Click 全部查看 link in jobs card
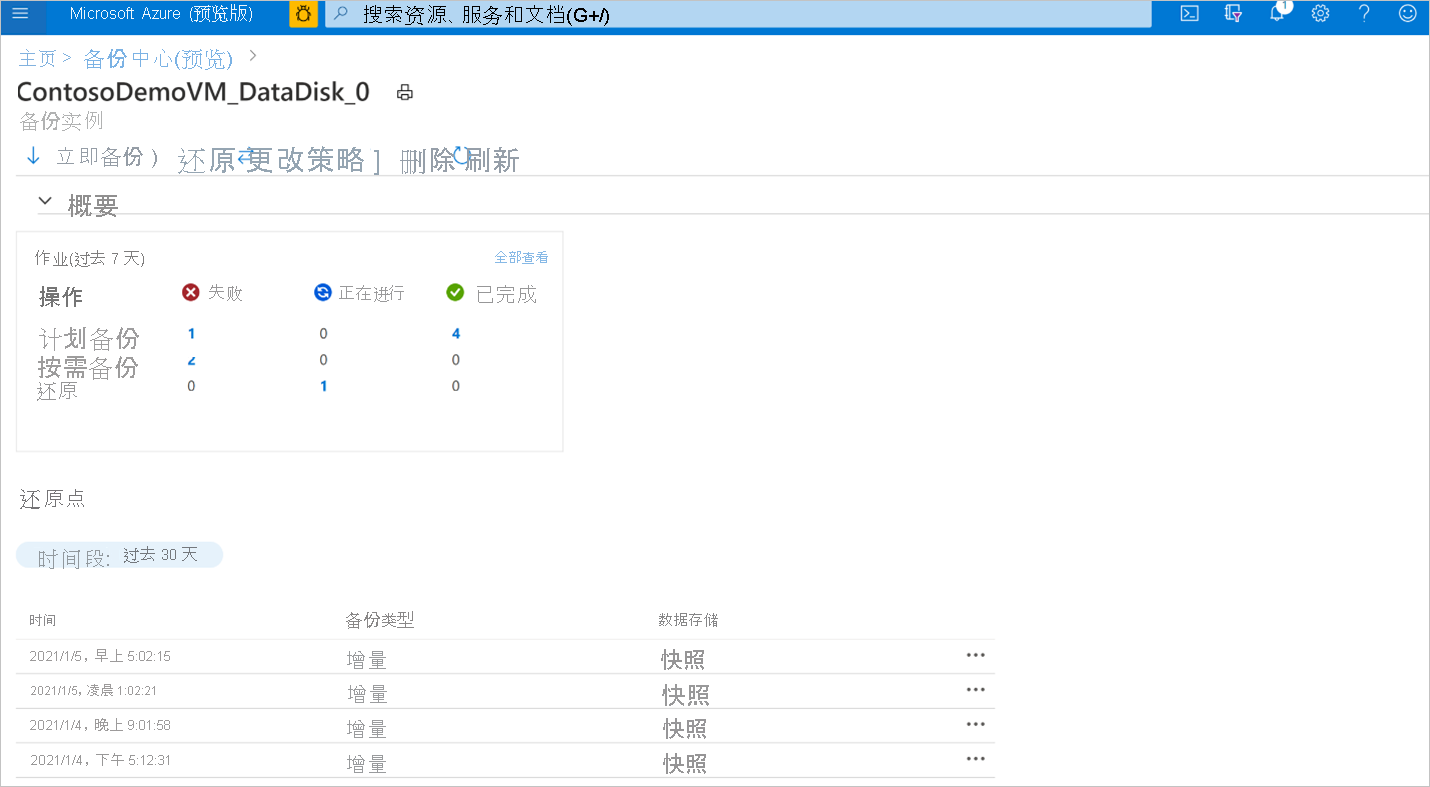 [521, 258]
